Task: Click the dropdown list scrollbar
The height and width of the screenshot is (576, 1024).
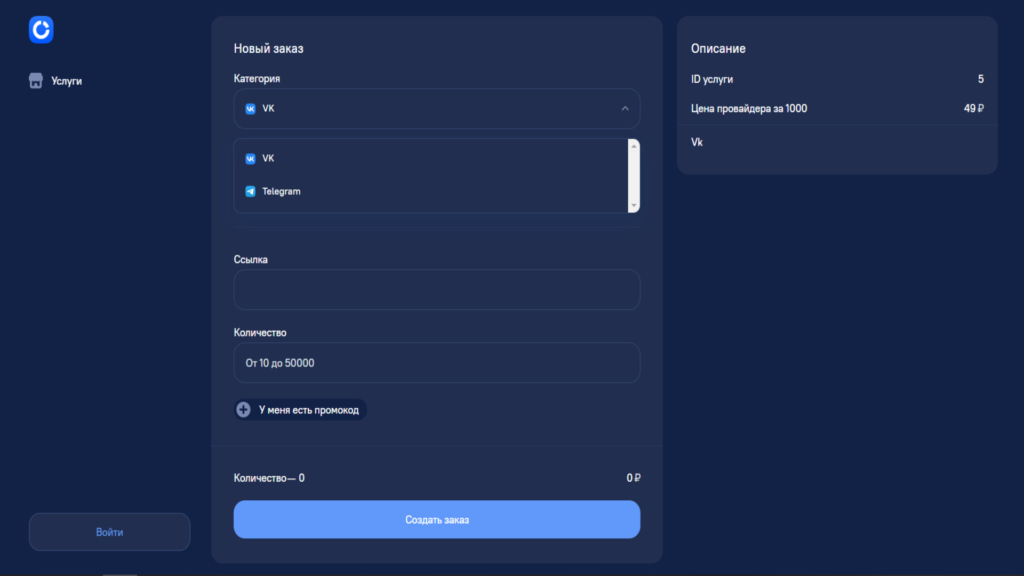Action: pos(633,176)
